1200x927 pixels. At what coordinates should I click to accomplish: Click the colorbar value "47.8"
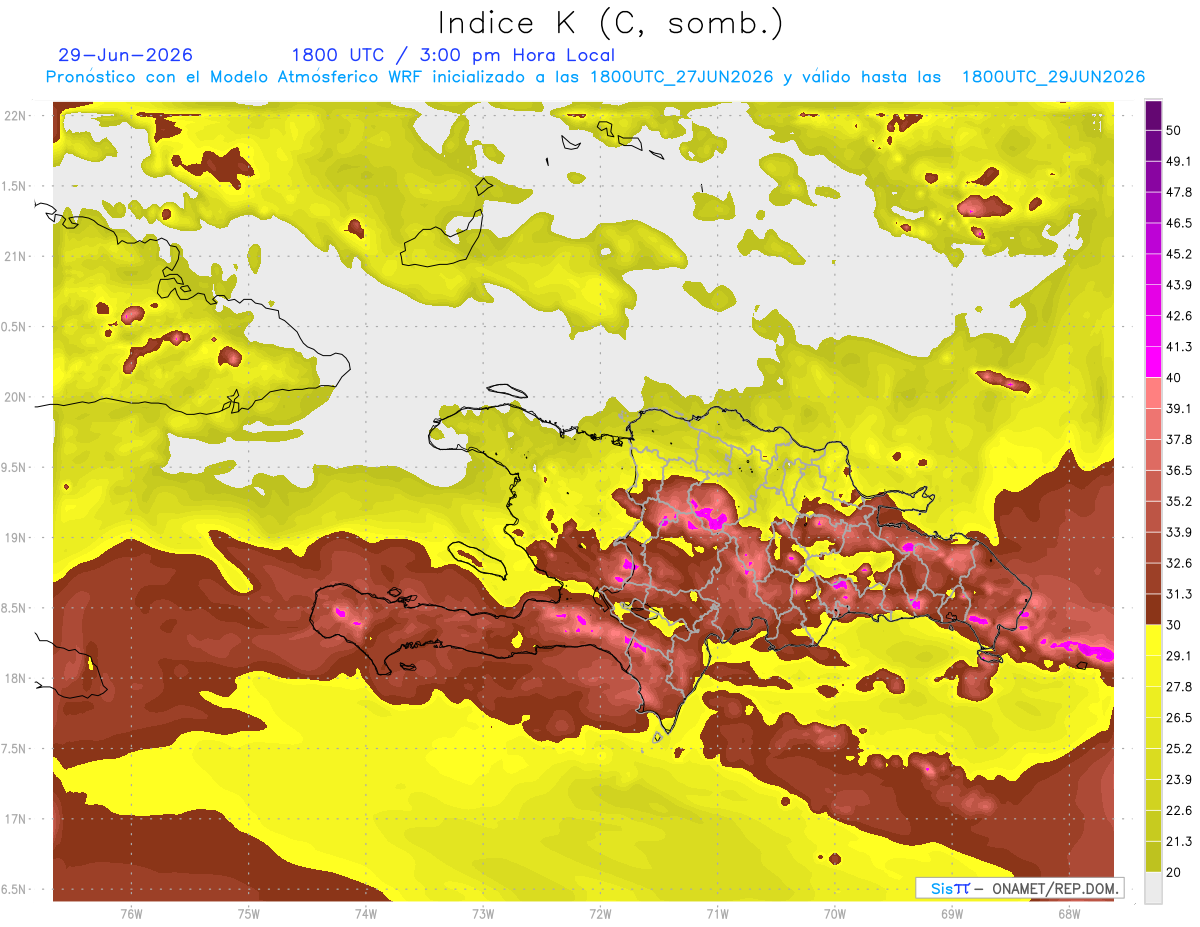point(1178,192)
